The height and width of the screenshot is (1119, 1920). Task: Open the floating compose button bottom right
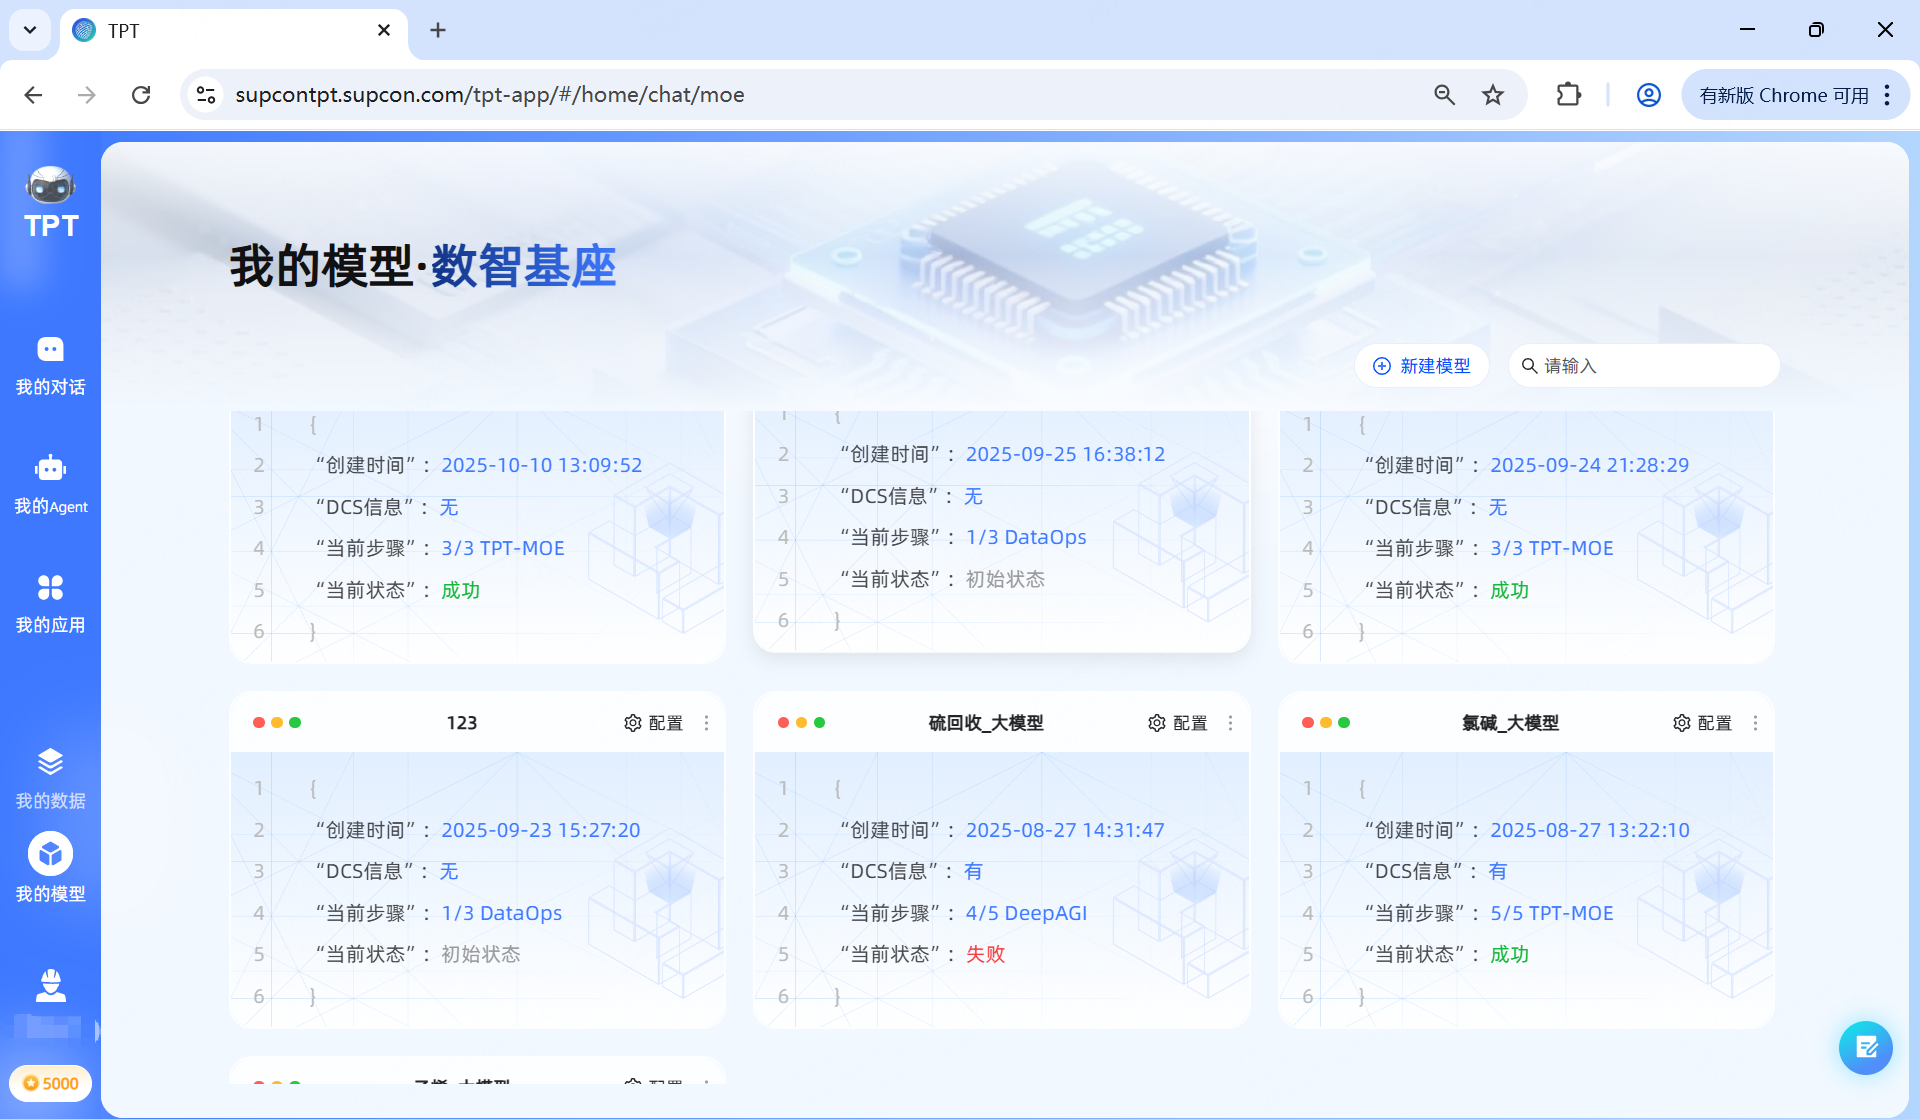tap(1866, 1047)
